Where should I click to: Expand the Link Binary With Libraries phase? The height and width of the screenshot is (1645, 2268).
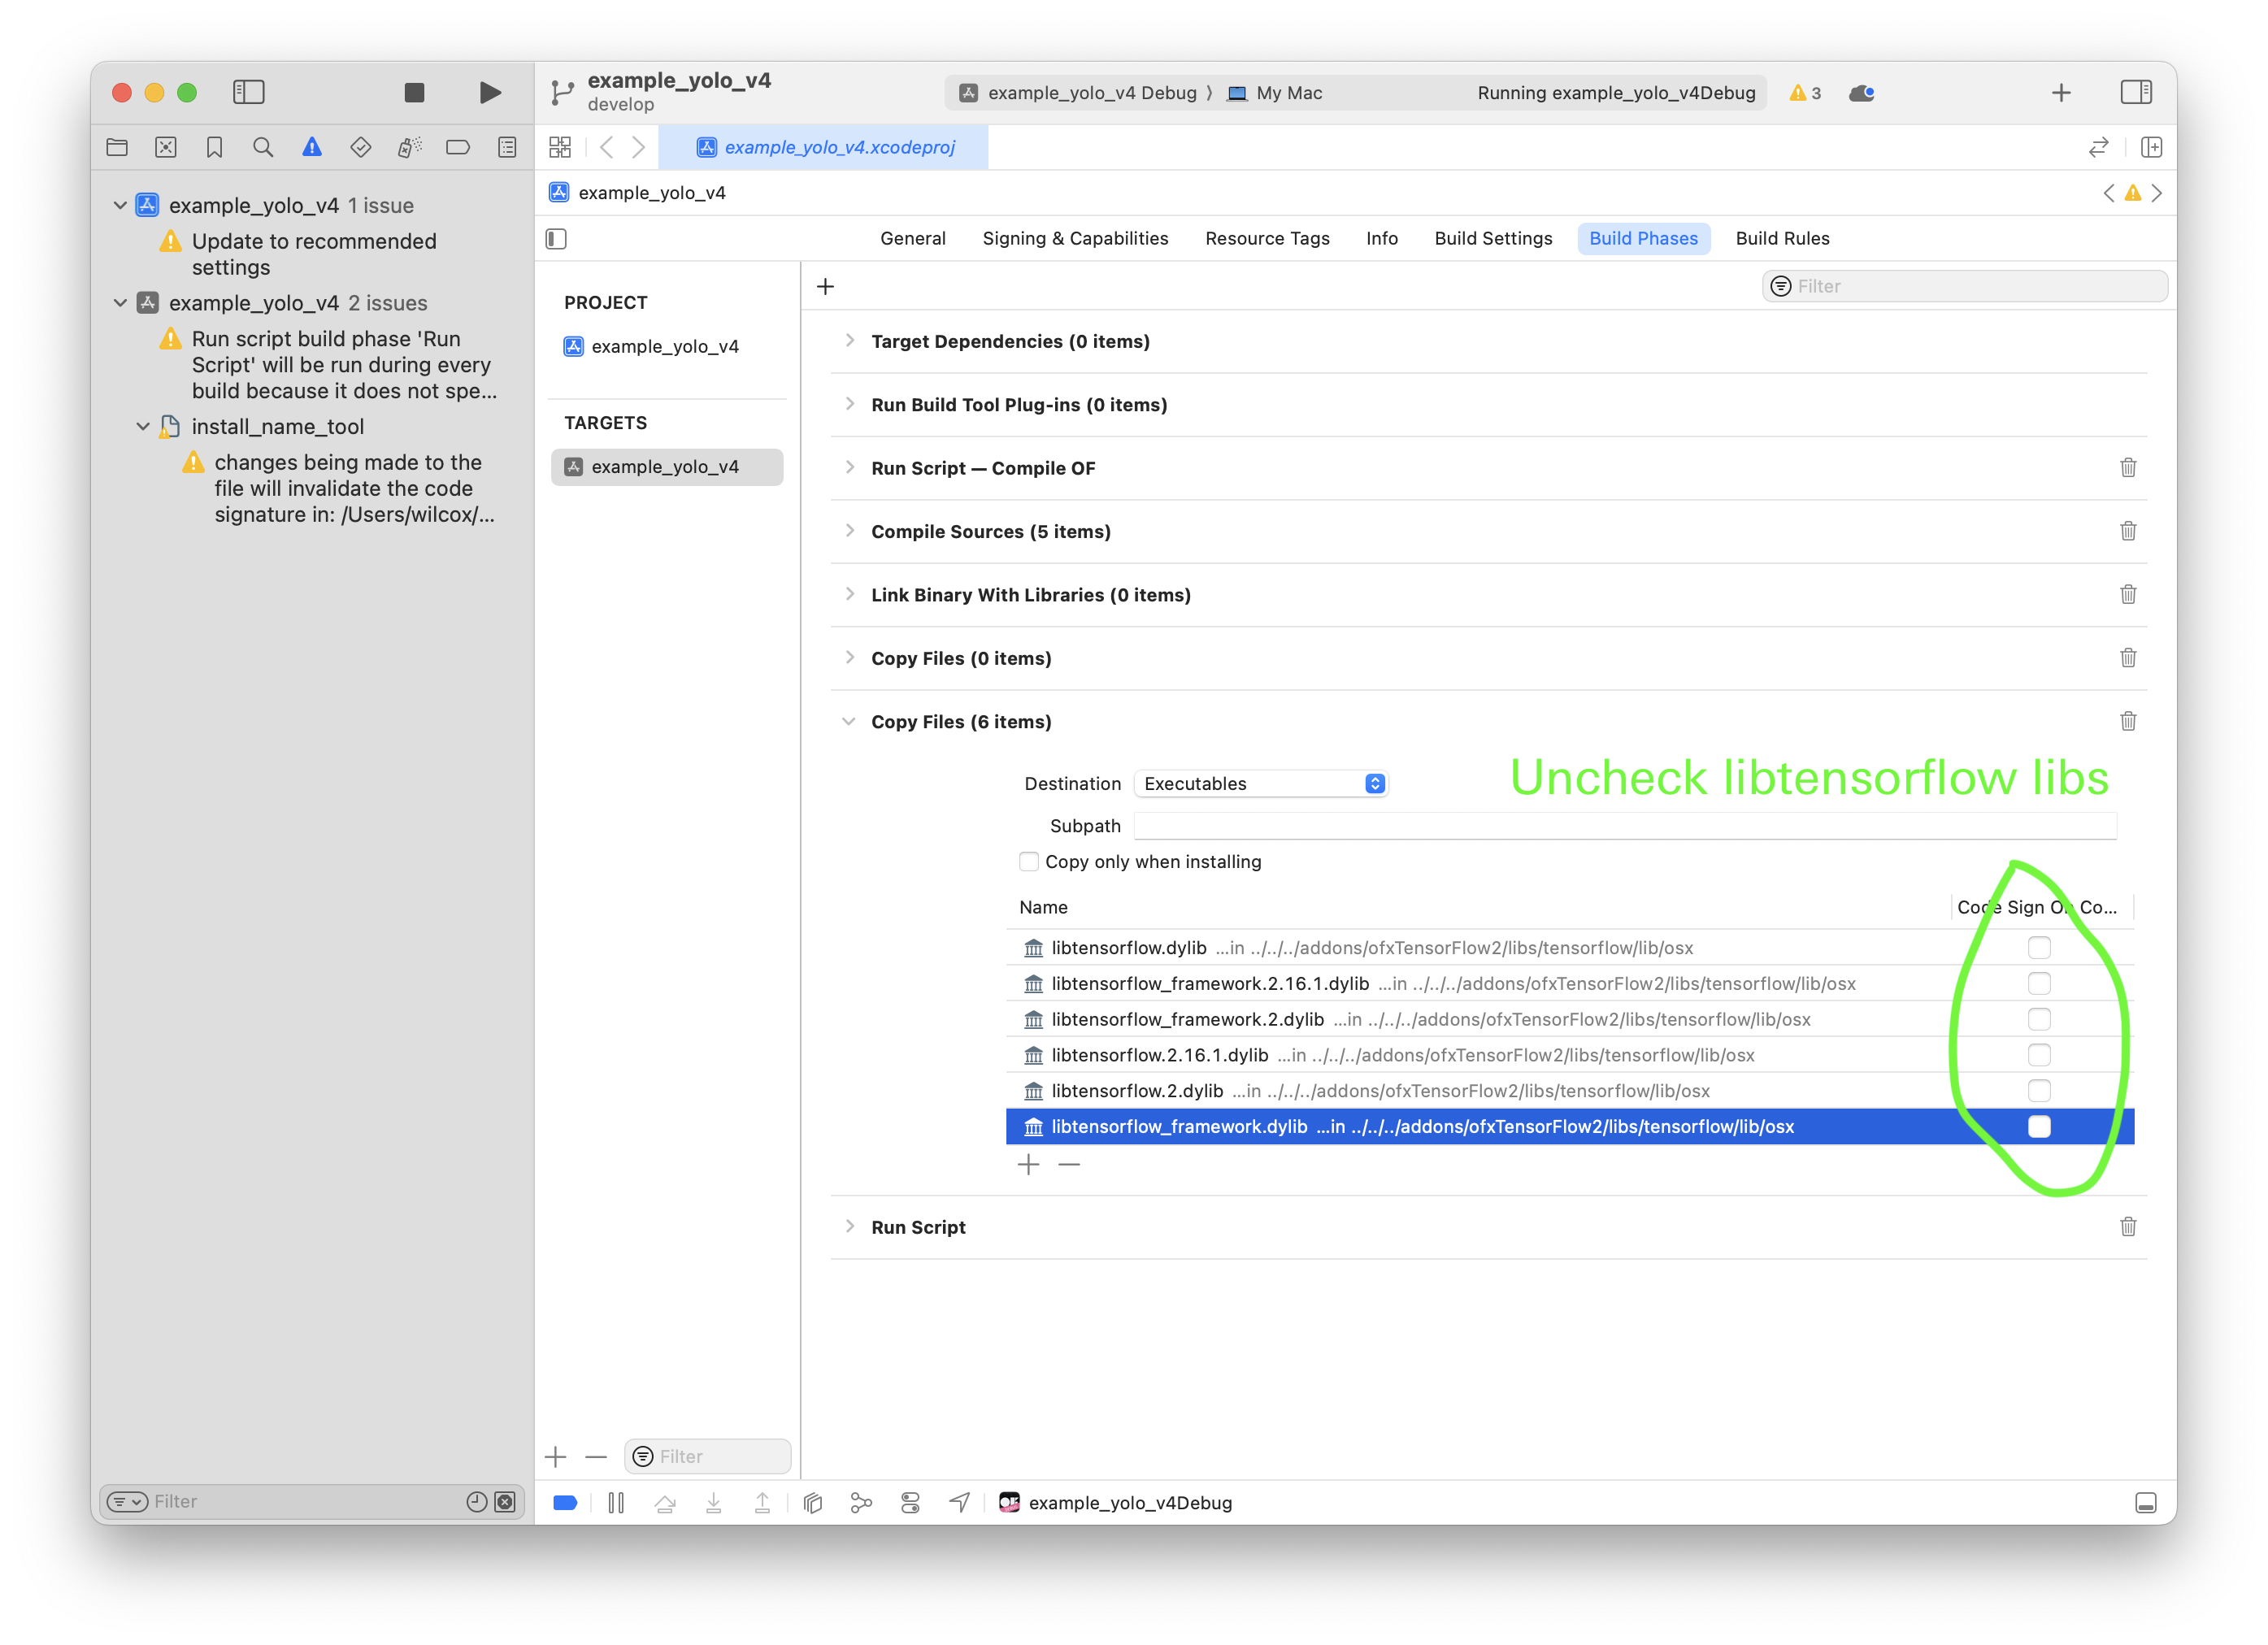coord(849,594)
